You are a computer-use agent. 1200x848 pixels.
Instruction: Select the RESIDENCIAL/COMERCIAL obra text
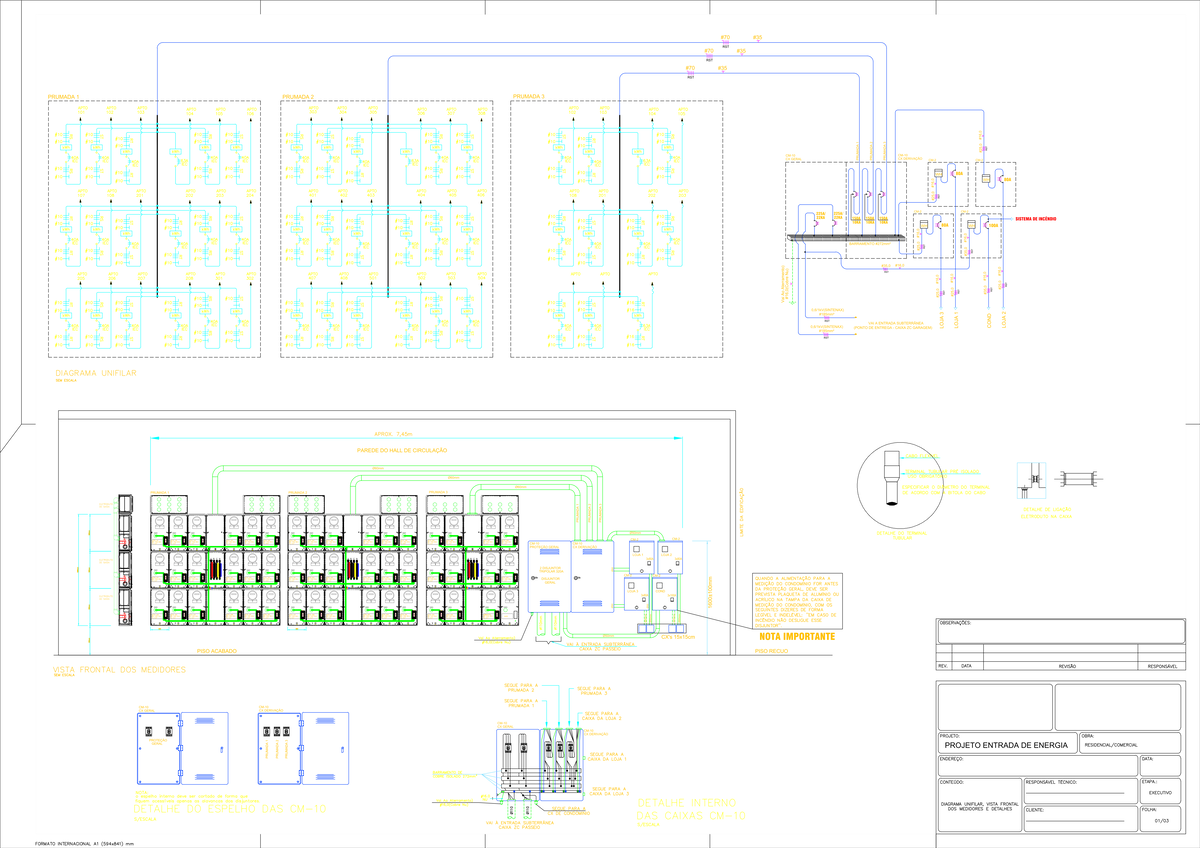click(x=1124, y=745)
